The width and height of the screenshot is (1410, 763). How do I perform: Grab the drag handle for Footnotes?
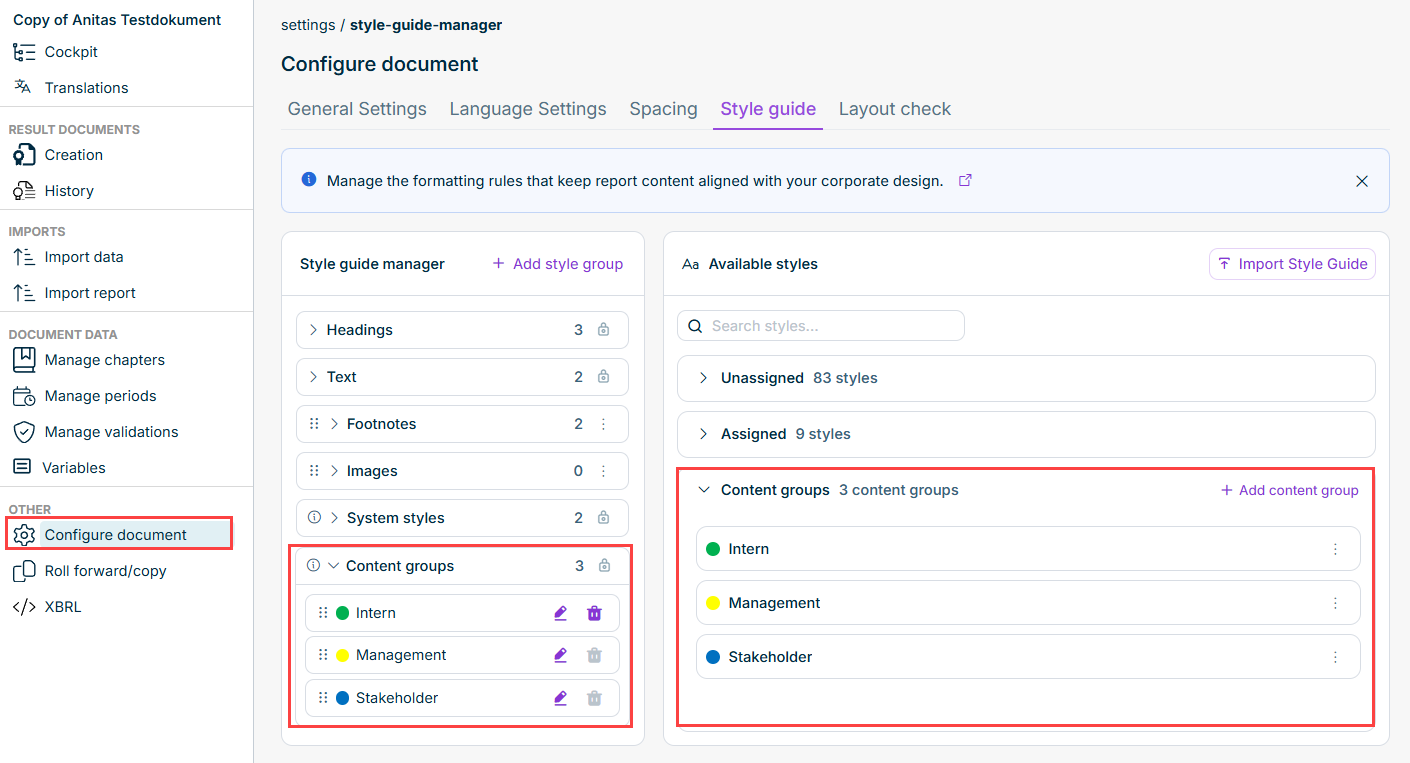coord(314,424)
